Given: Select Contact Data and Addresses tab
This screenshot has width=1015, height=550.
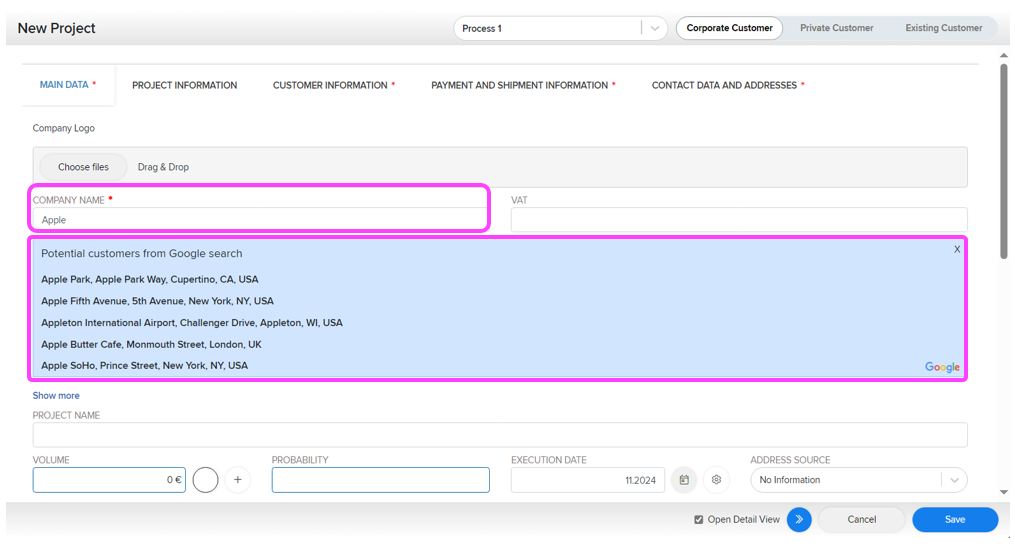Looking at the screenshot, I should 728,85.
